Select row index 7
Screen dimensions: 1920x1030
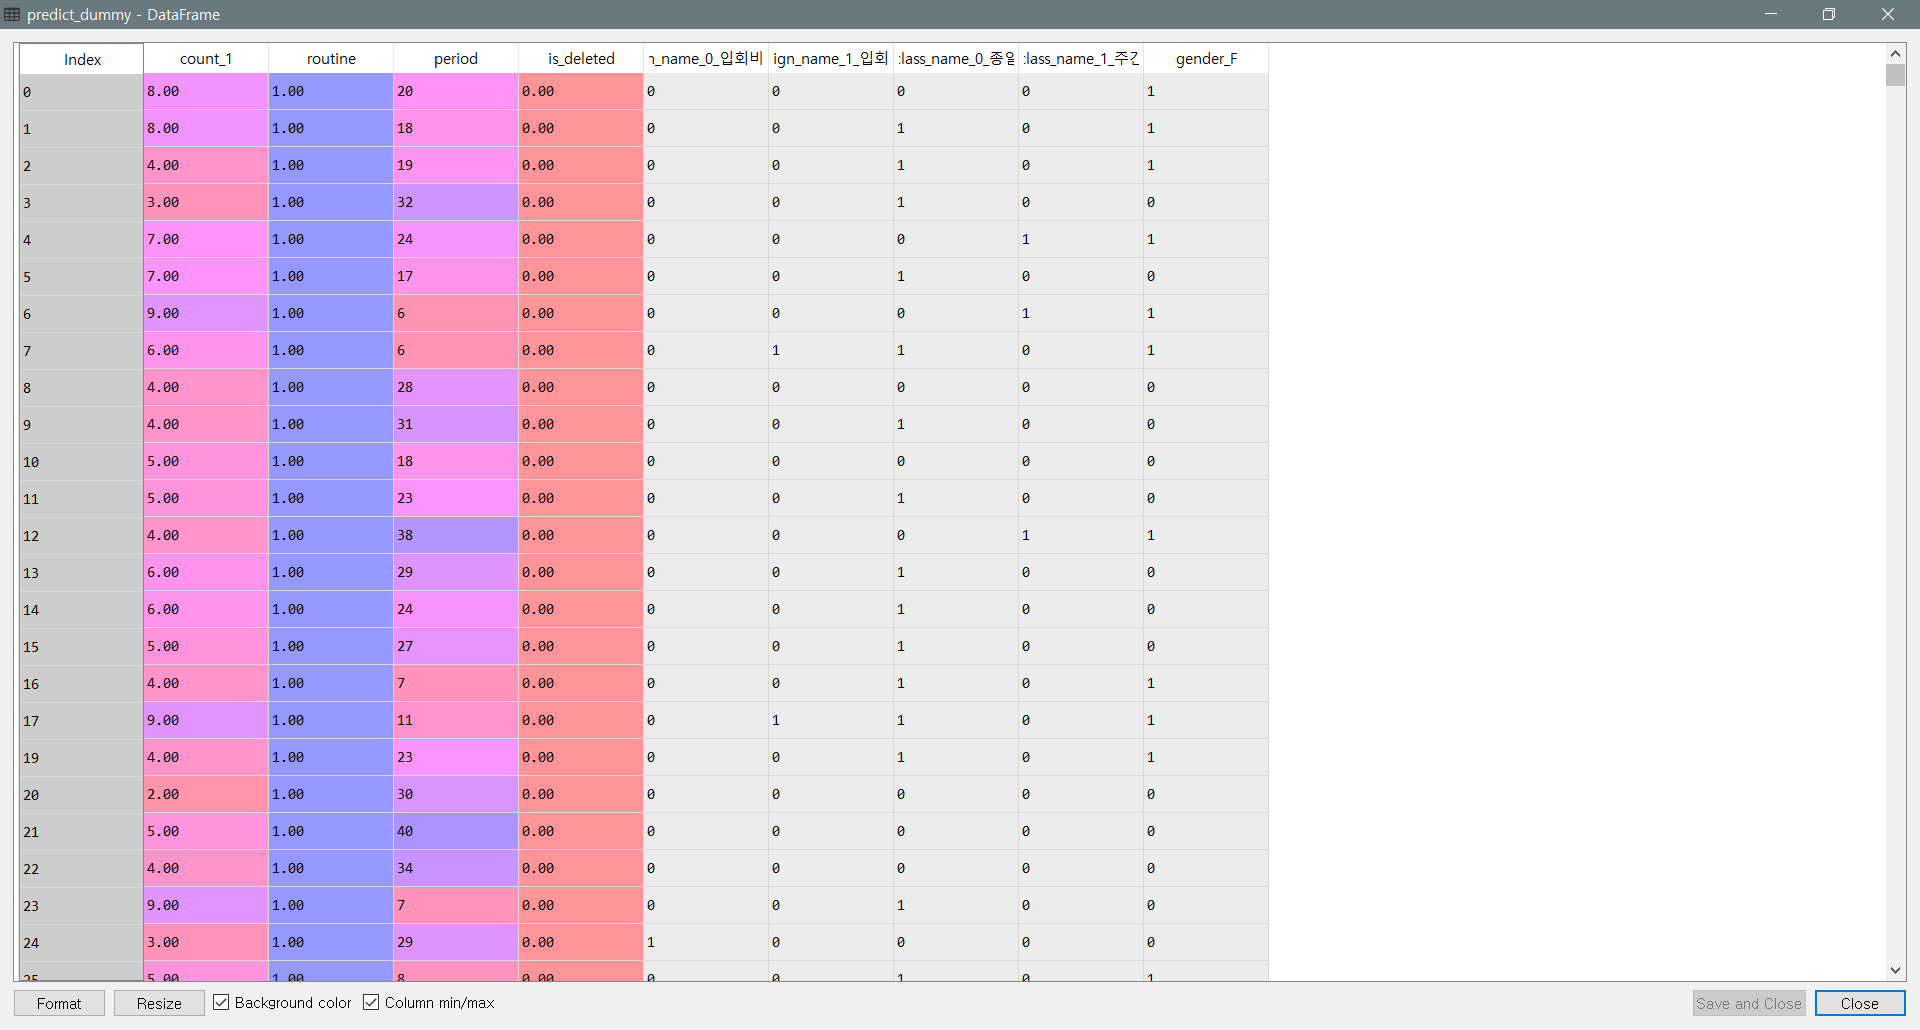point(81,351)
